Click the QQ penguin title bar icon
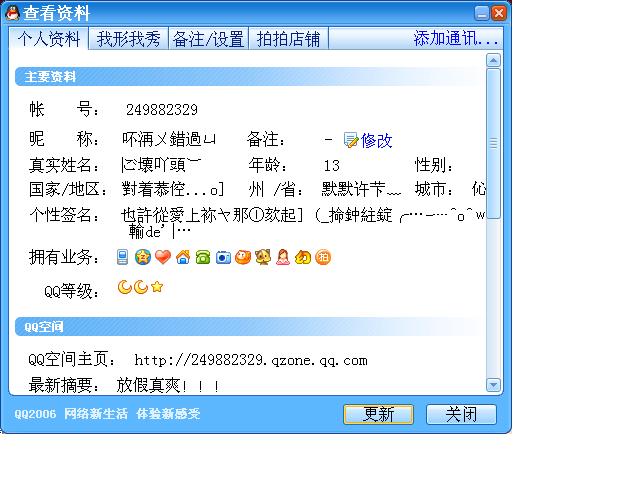Image resolution: width=630 pixels, height=480 pixels. point(12,13)
